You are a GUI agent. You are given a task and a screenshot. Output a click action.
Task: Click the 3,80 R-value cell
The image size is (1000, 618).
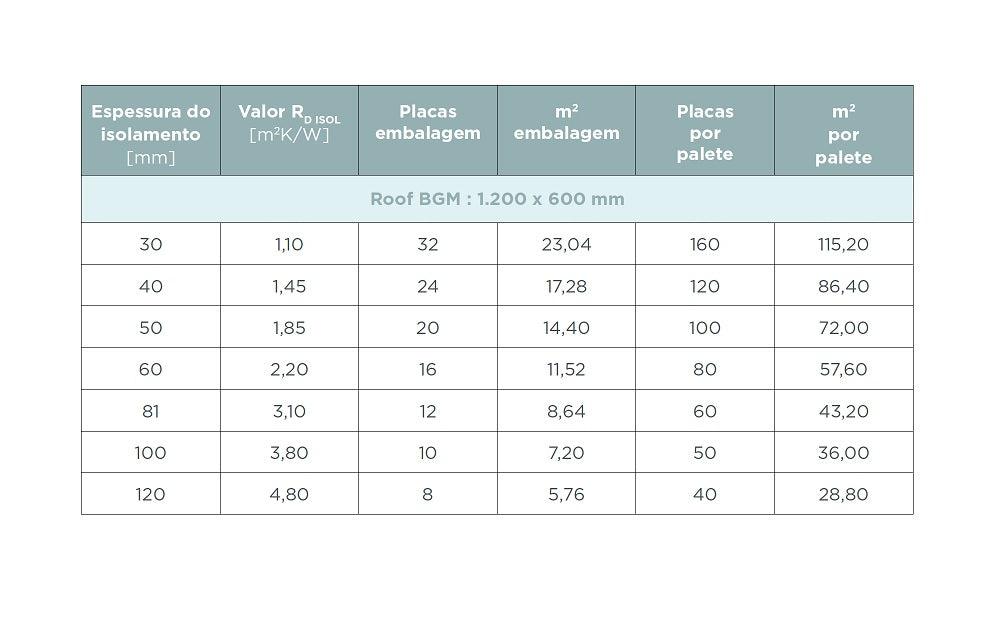[x=289, y=453]
